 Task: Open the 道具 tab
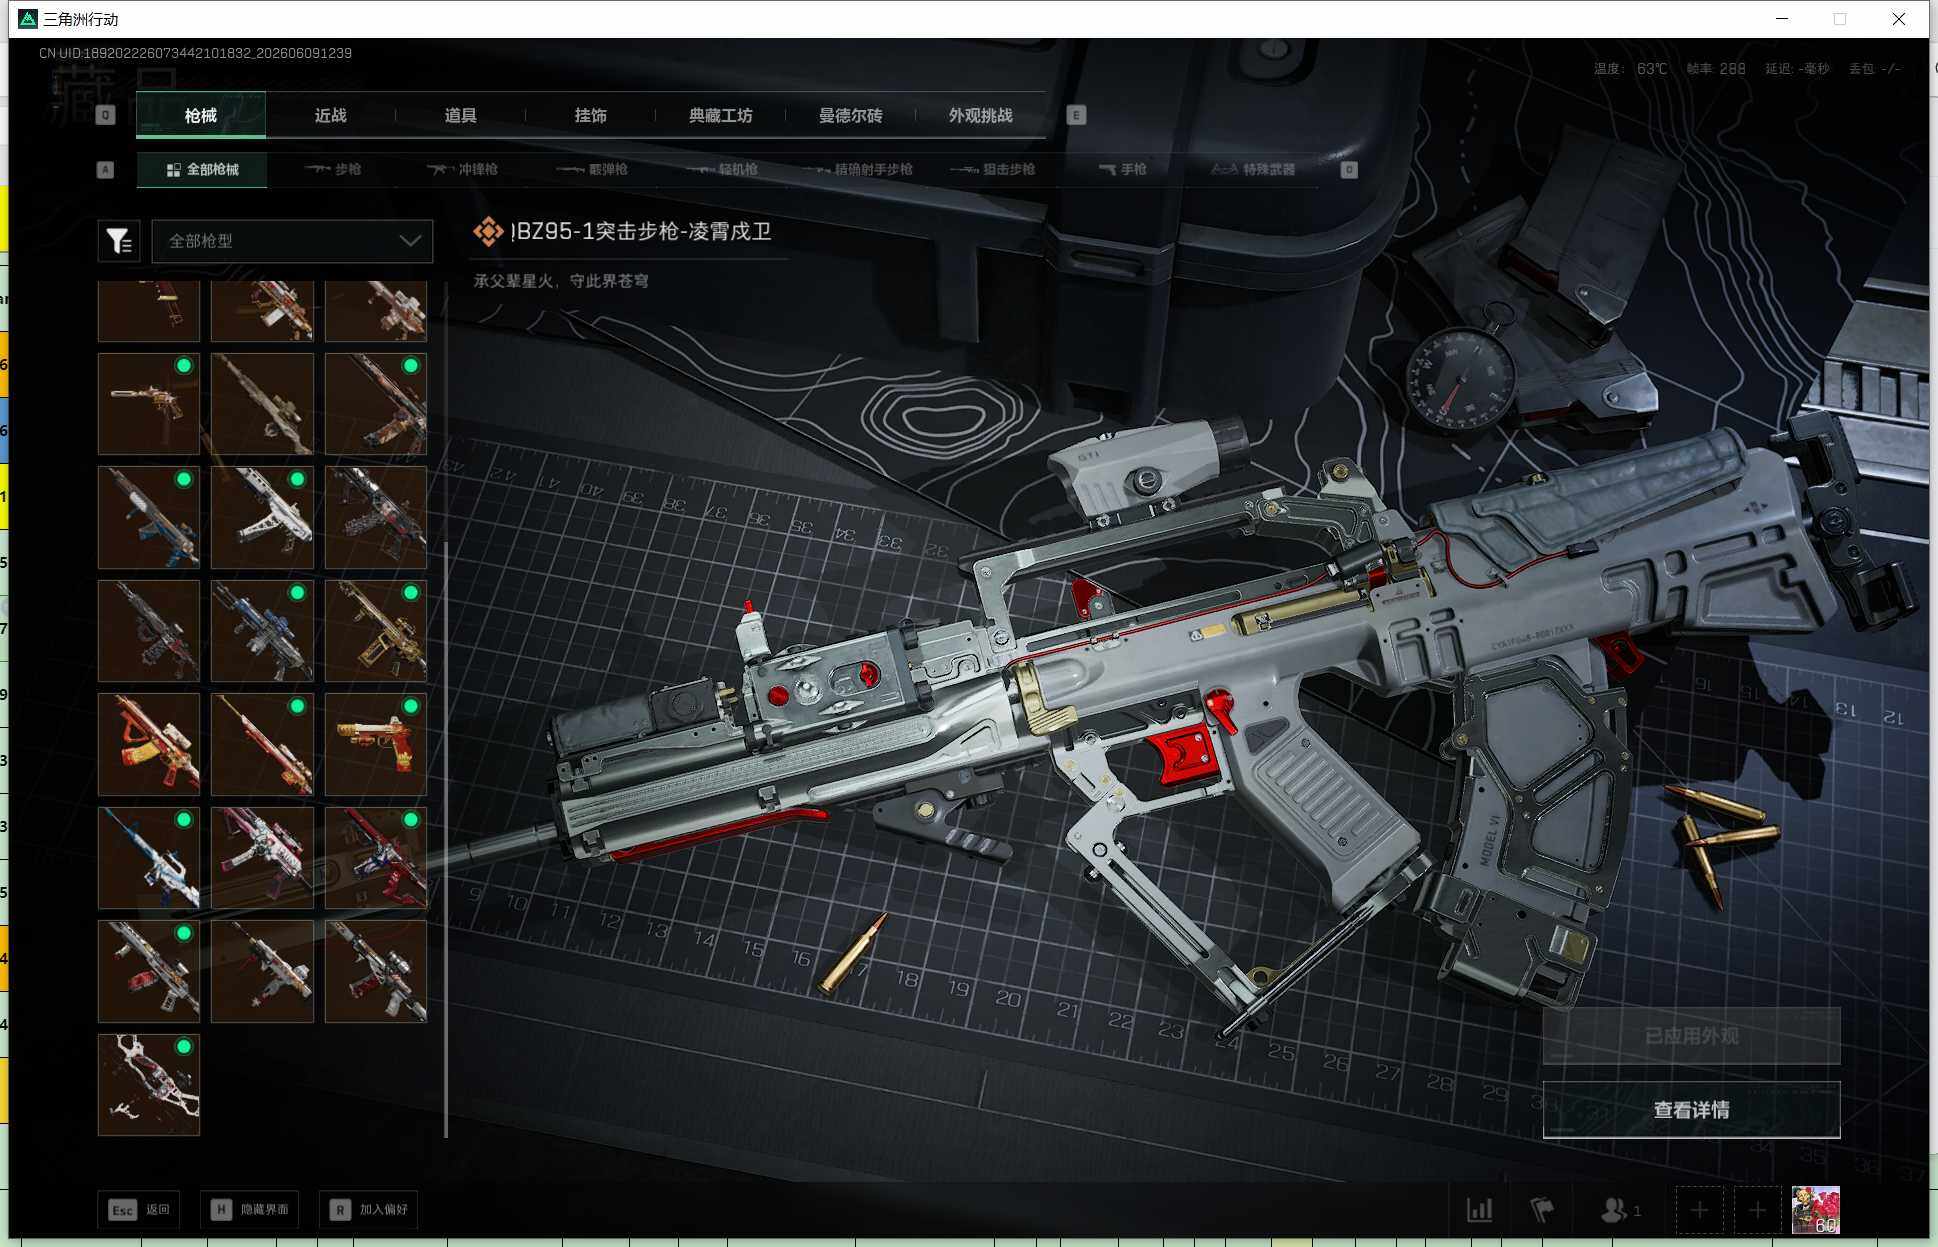[461, 115]
